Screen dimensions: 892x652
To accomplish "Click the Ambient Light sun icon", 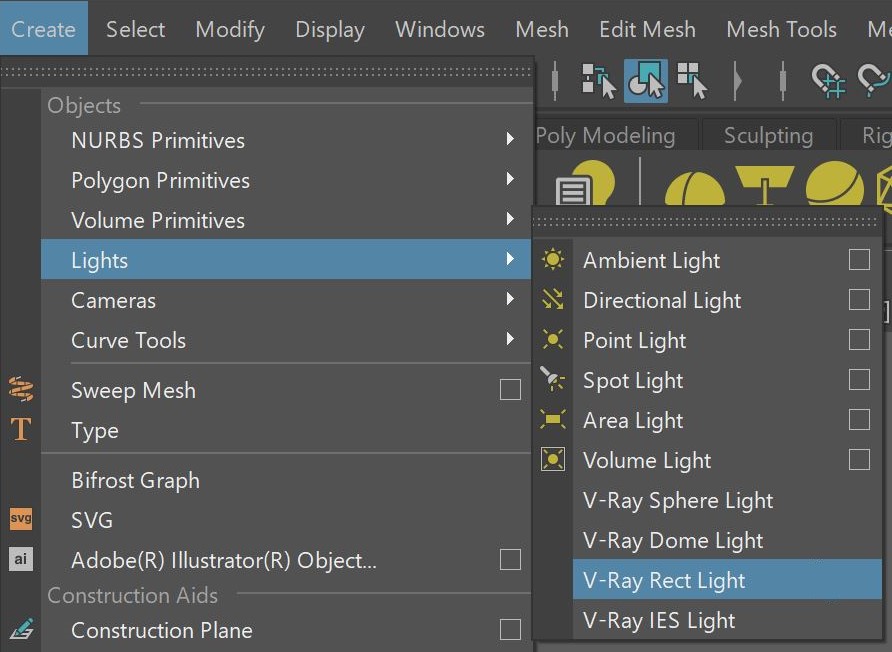I will click(x=552, y=259).
